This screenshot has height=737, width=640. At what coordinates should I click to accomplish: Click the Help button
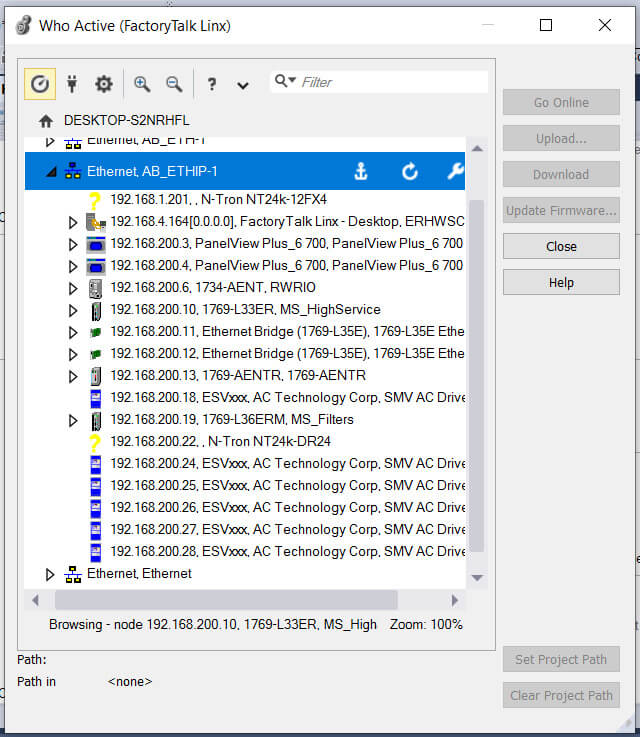[x=561, y=283]
